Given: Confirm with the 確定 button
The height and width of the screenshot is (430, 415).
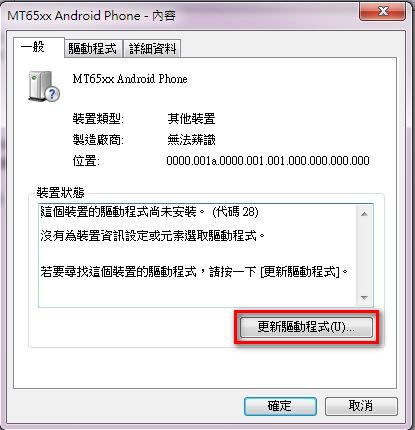Looking at the screenshot, I should point(280,406).
